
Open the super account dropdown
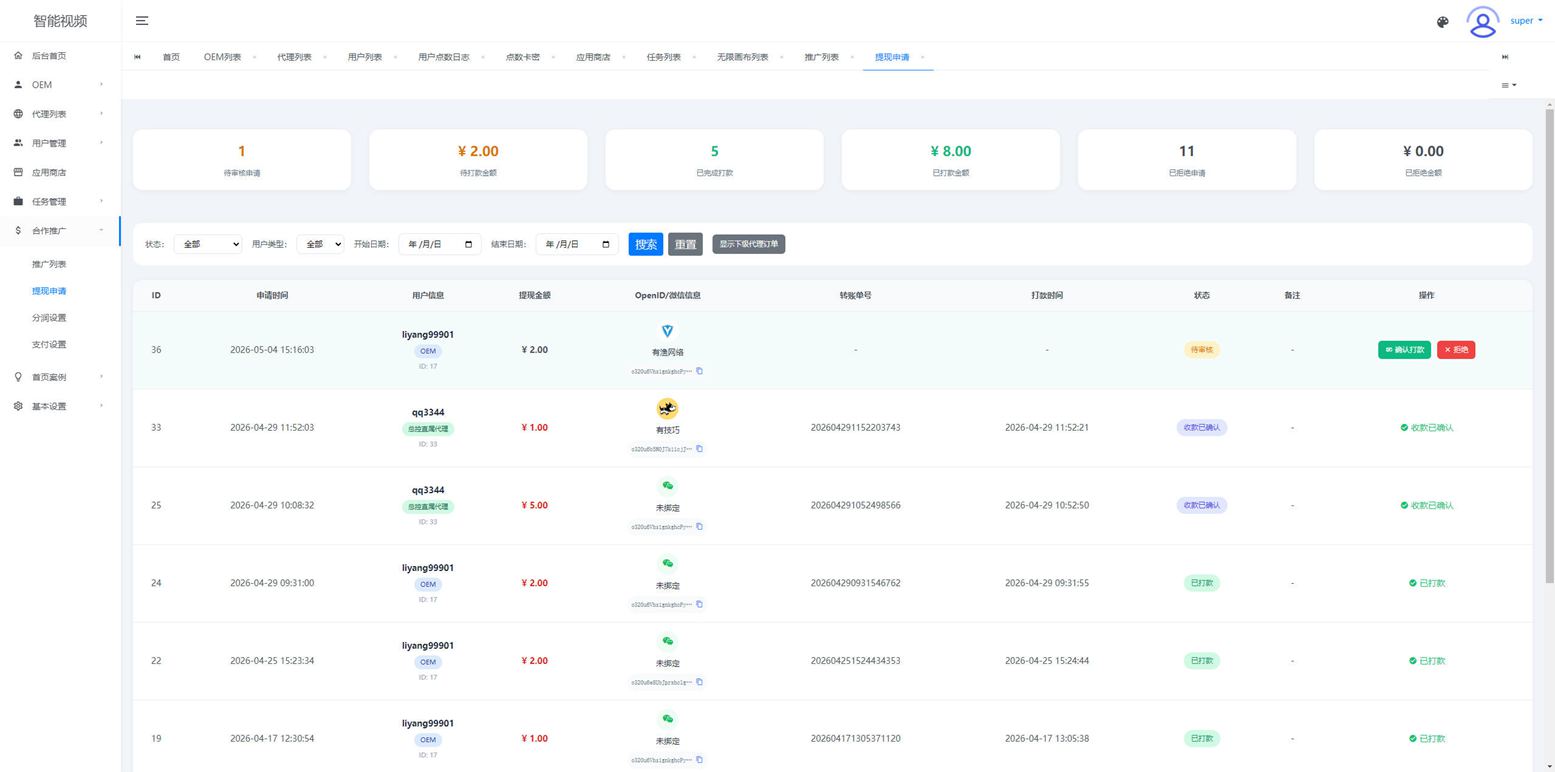pos(1526,21)
